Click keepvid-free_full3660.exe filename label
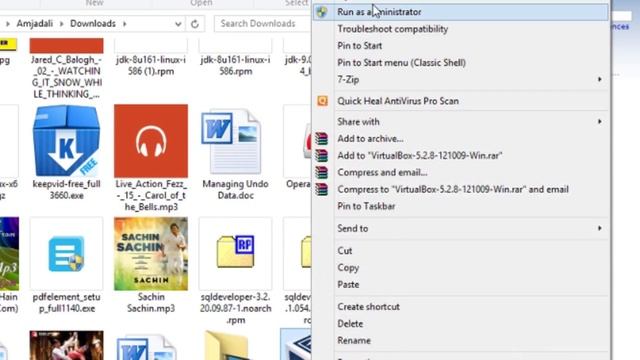 click(67, 190)
